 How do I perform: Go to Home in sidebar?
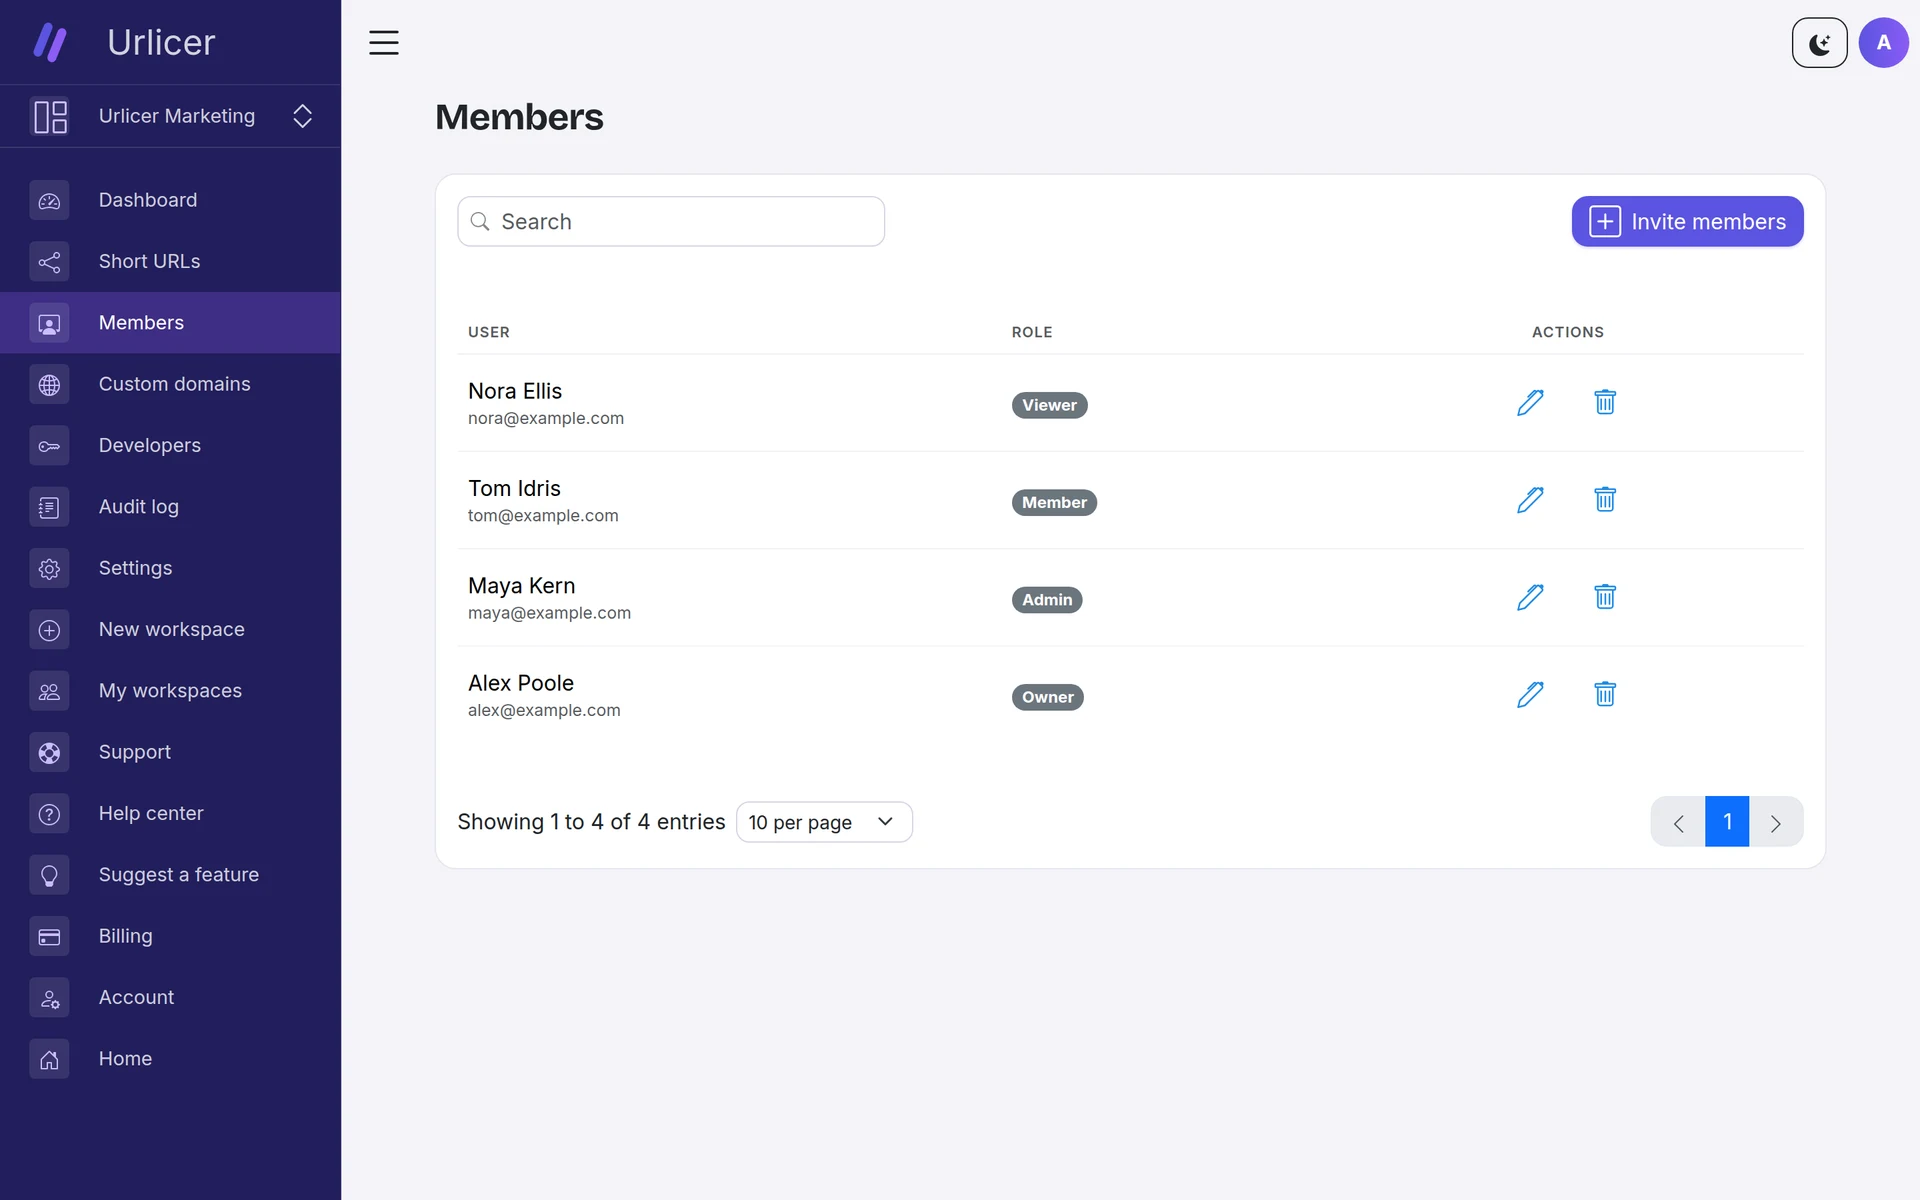(x=170, y=1059)
